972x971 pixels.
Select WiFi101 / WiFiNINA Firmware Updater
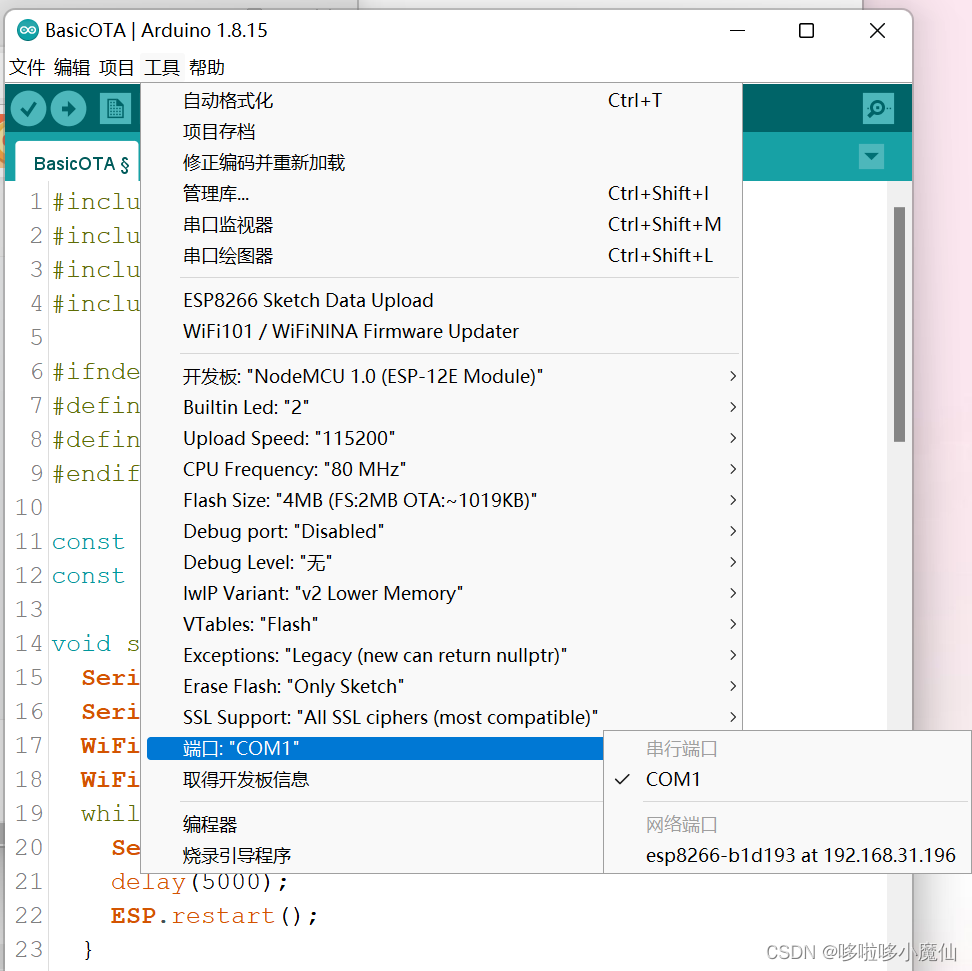(441, 332)
